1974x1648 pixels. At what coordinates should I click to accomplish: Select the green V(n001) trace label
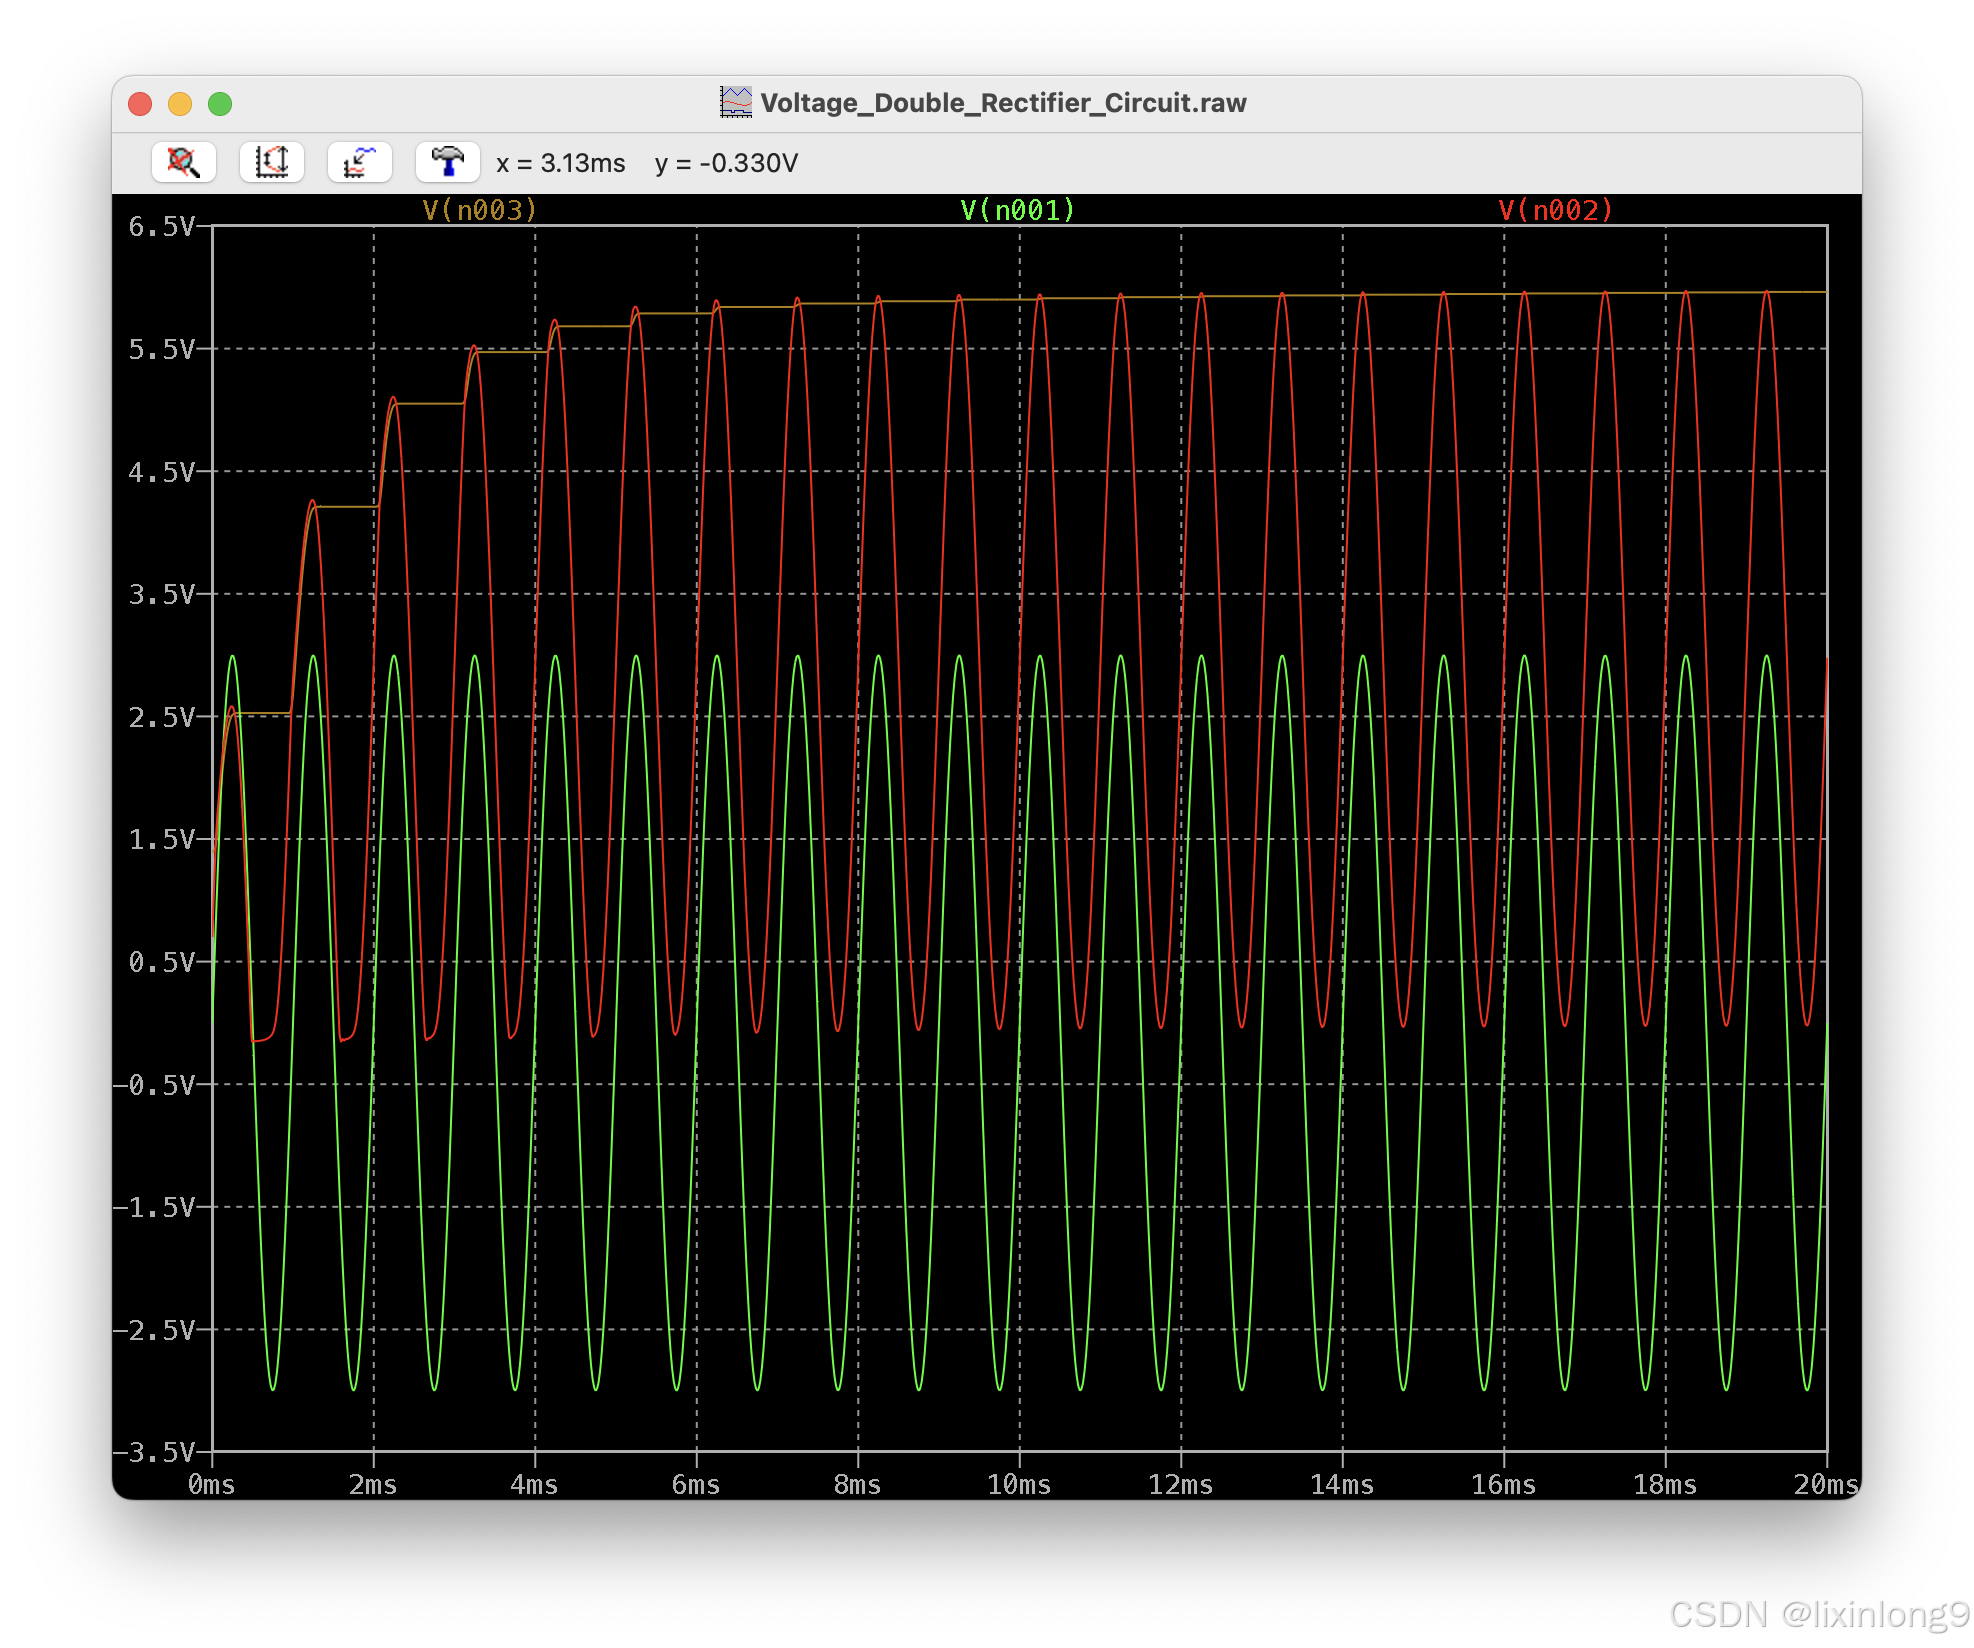coord(1017,210)
